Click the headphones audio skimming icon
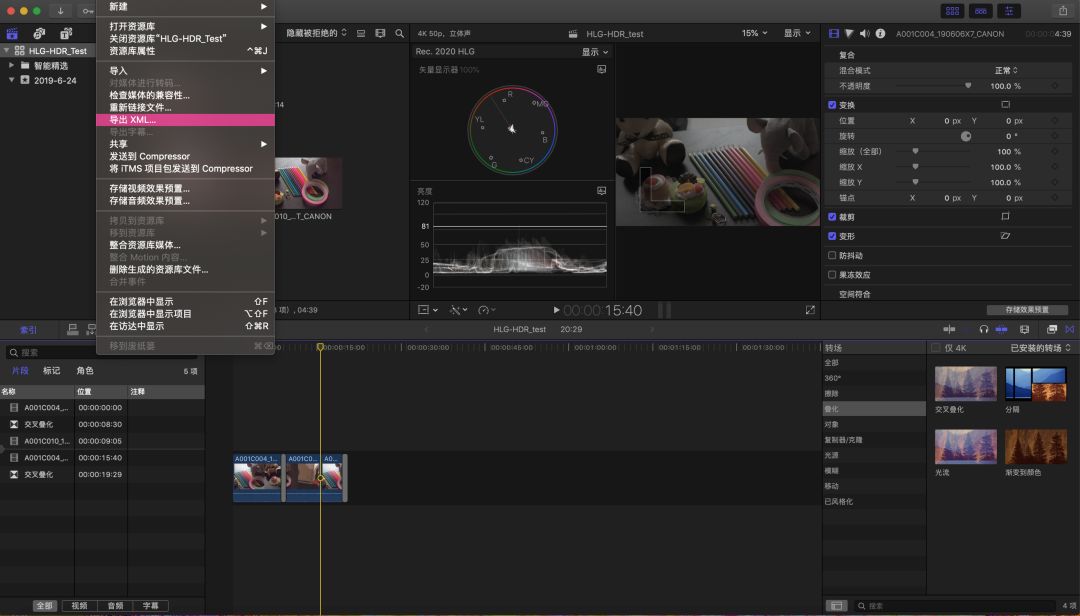This screenshot has height=616, width=1080. click(984, 329)
